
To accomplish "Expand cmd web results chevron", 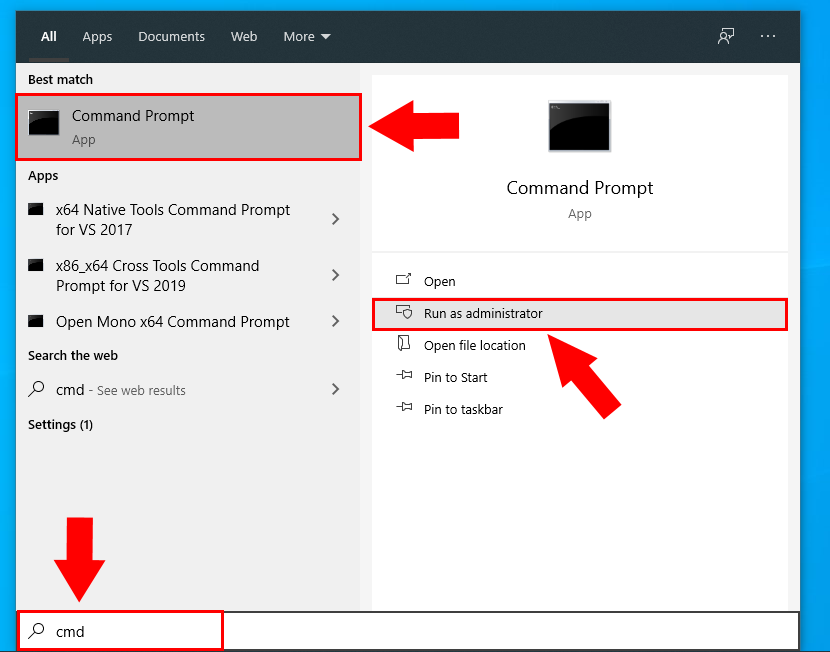I will 335,390.
